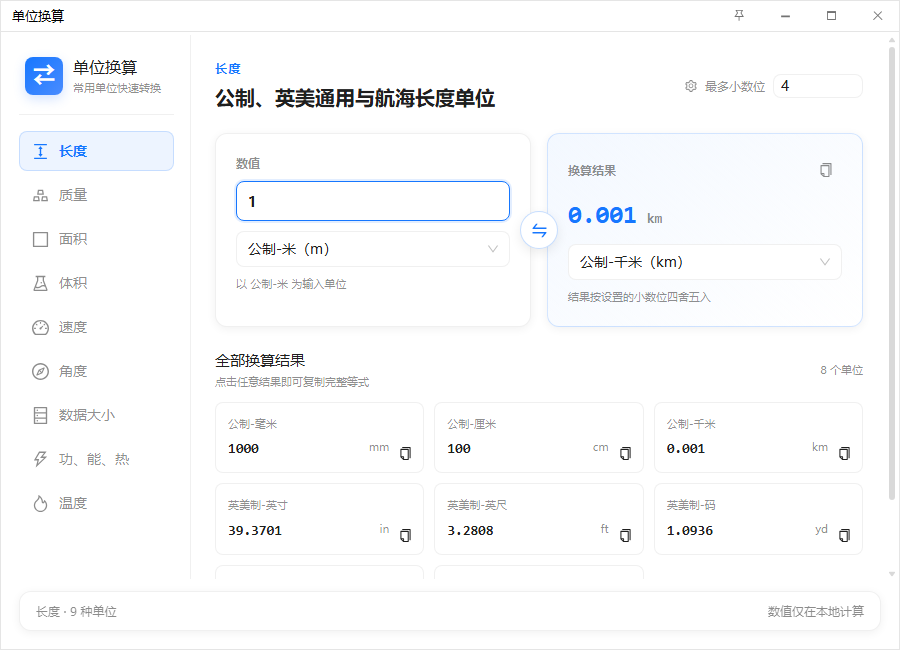900x650 pixels.
Task: Click the large 0.001 result value
Action: 602,215
